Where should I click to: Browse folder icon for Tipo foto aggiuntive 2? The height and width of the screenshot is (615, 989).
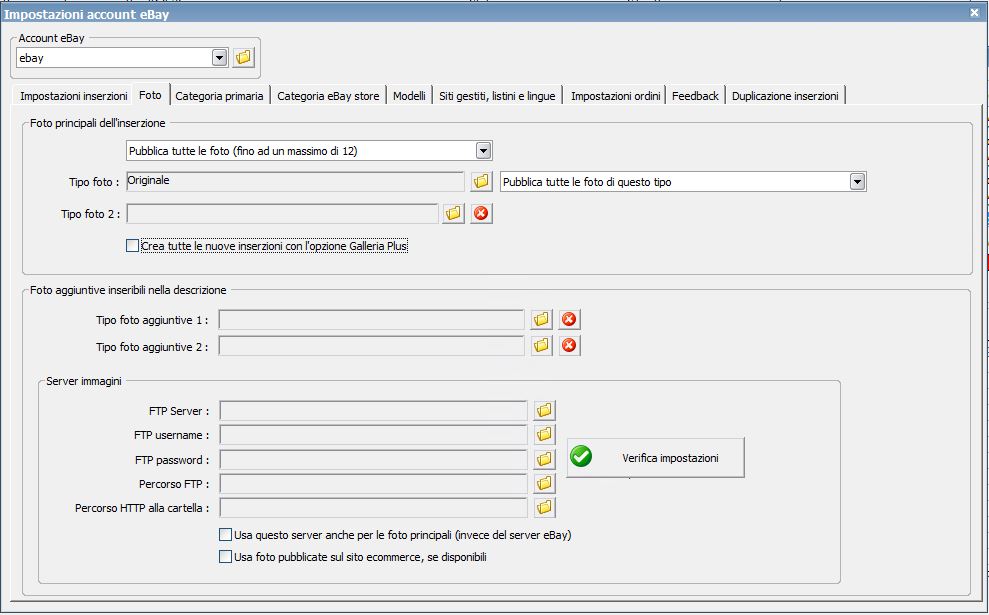click(541, 346)
